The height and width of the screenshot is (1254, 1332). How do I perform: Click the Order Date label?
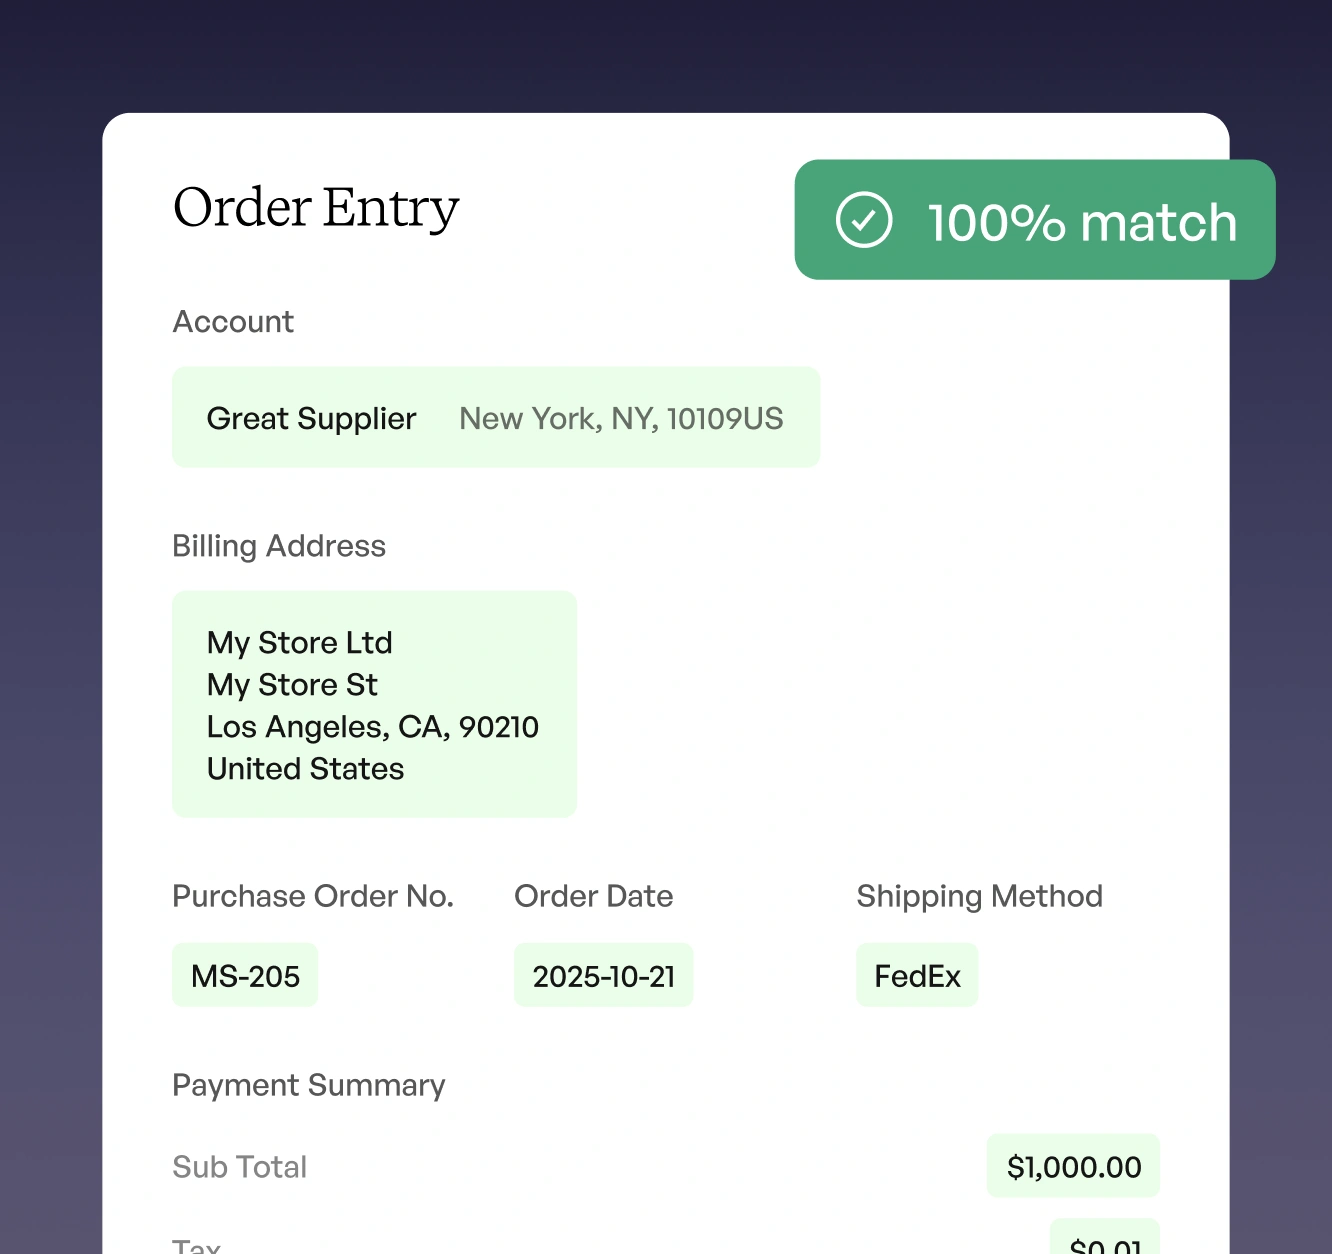point(593,896)
